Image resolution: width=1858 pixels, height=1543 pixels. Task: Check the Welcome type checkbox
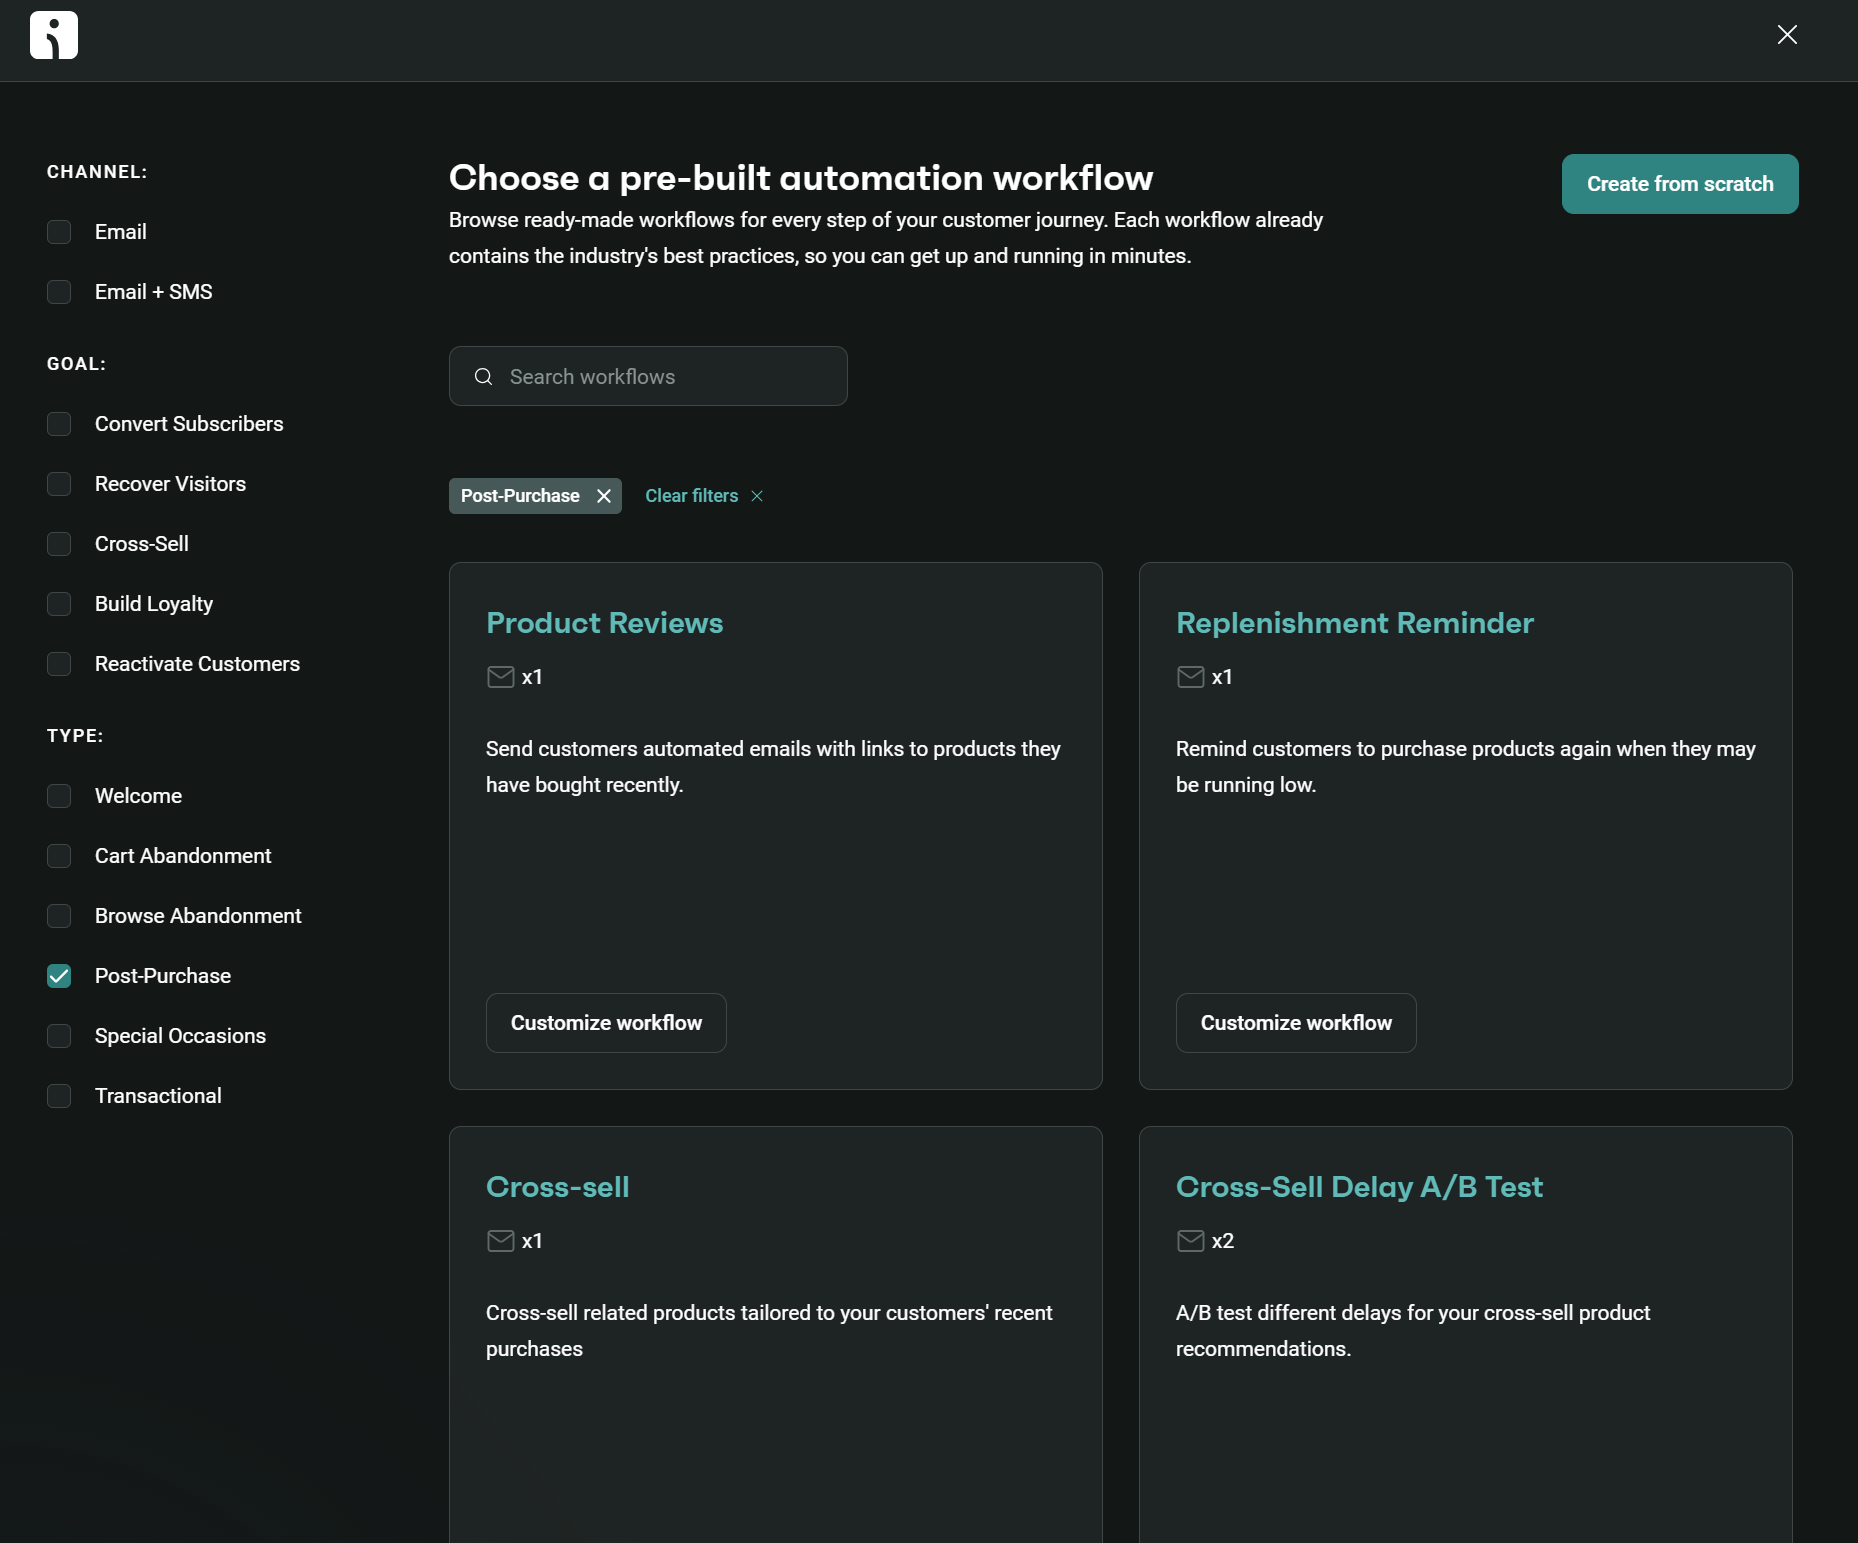coord(59,796)
